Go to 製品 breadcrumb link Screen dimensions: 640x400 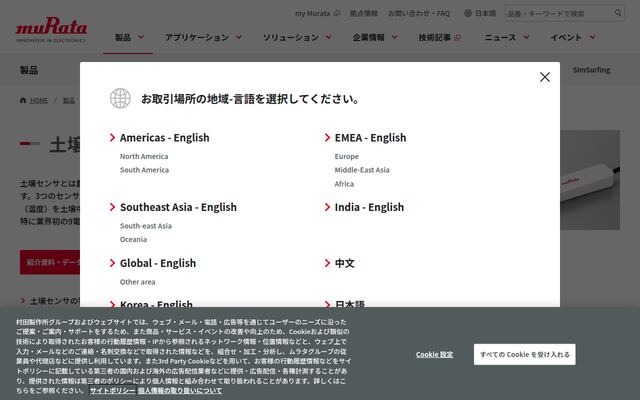click(69, 100)
